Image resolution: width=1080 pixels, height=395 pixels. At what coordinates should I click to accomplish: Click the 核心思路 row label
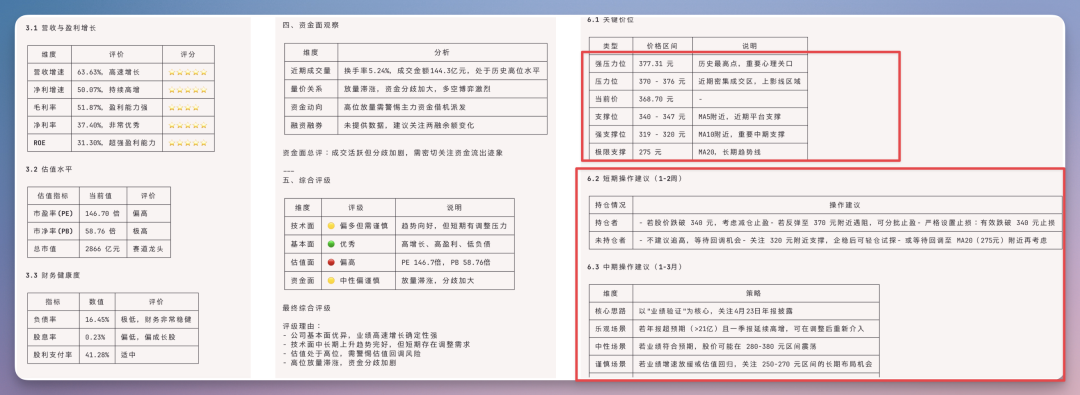610,311
